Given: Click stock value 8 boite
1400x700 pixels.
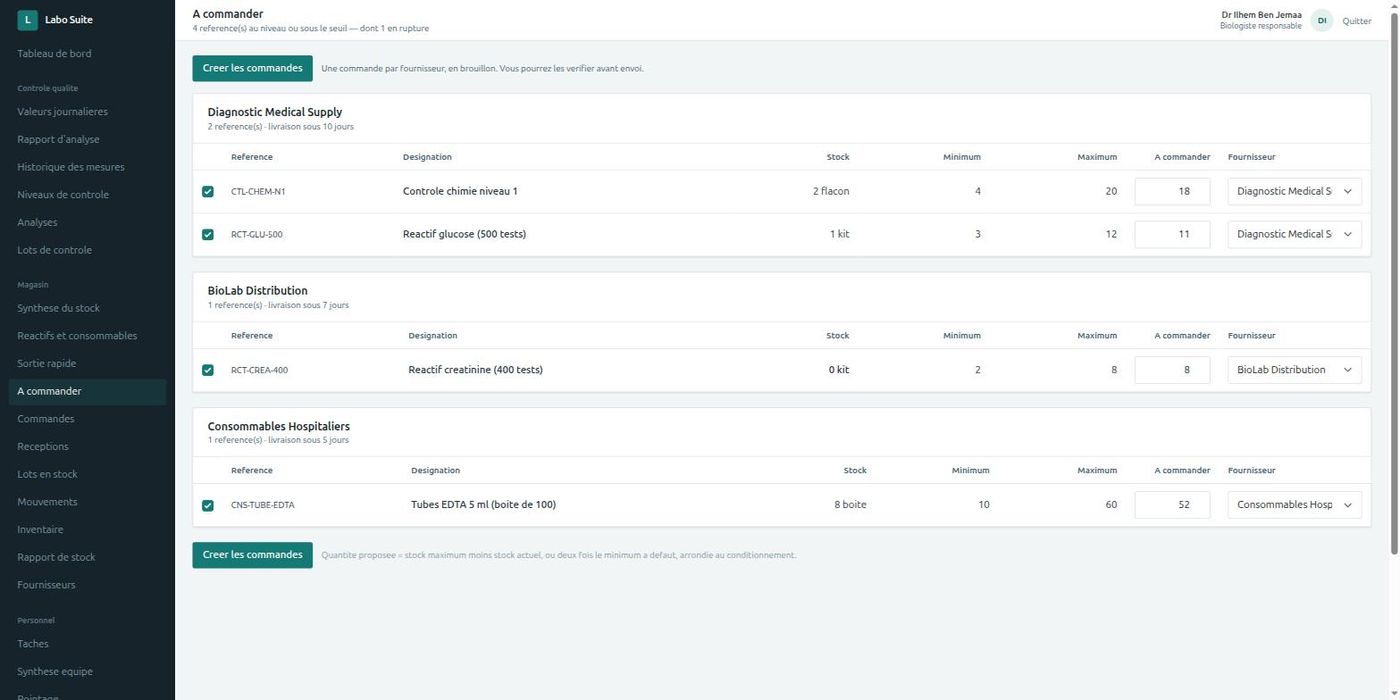Looking at the screenshot, I should click(850, 505).
